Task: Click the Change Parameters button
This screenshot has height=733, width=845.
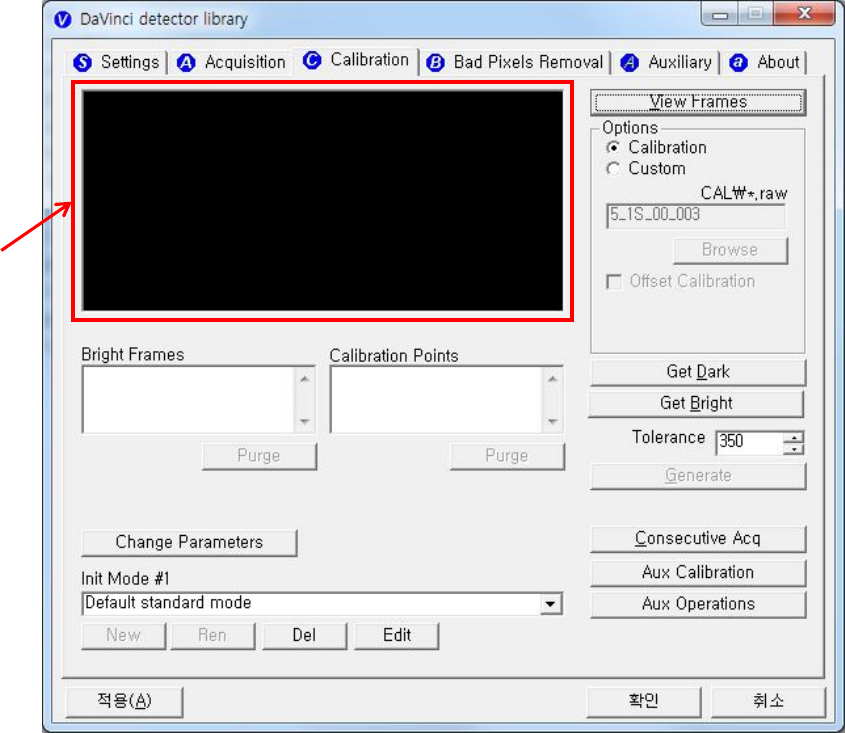Action: (x=189, y=543)
